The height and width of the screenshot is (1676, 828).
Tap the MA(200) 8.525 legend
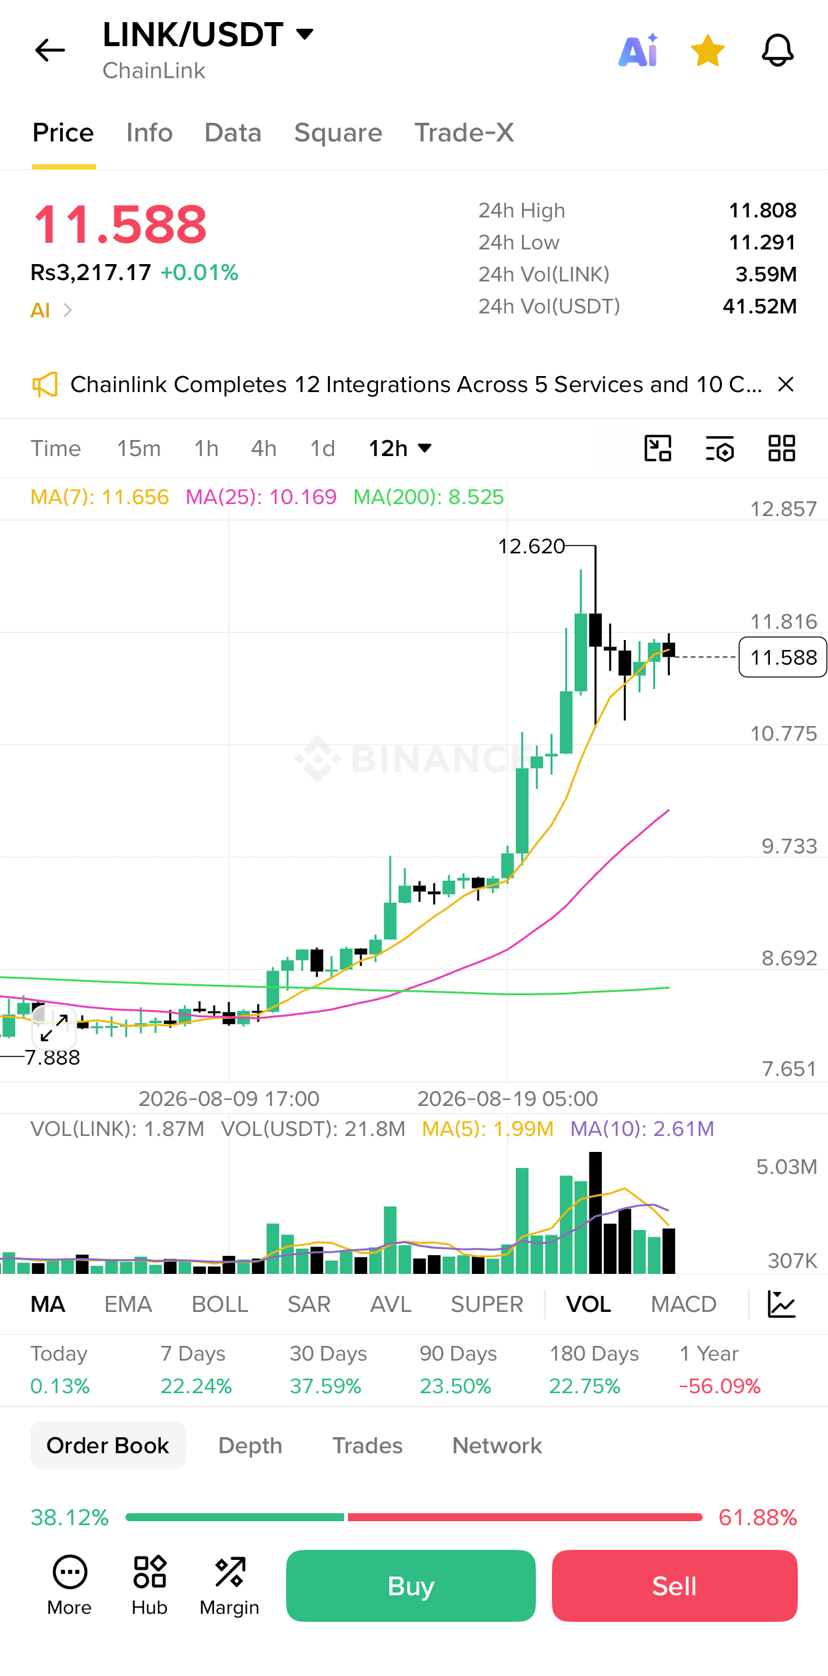[429, 497]
